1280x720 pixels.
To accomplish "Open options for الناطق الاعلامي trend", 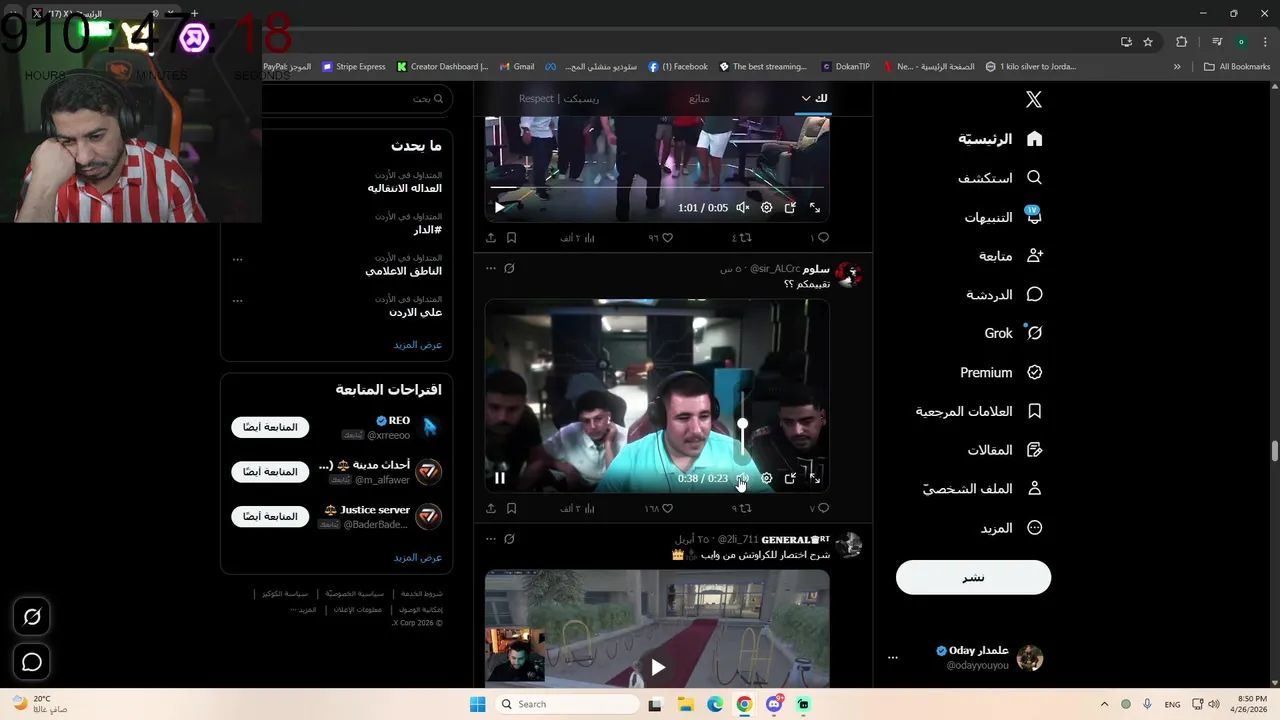I will 237,259.
